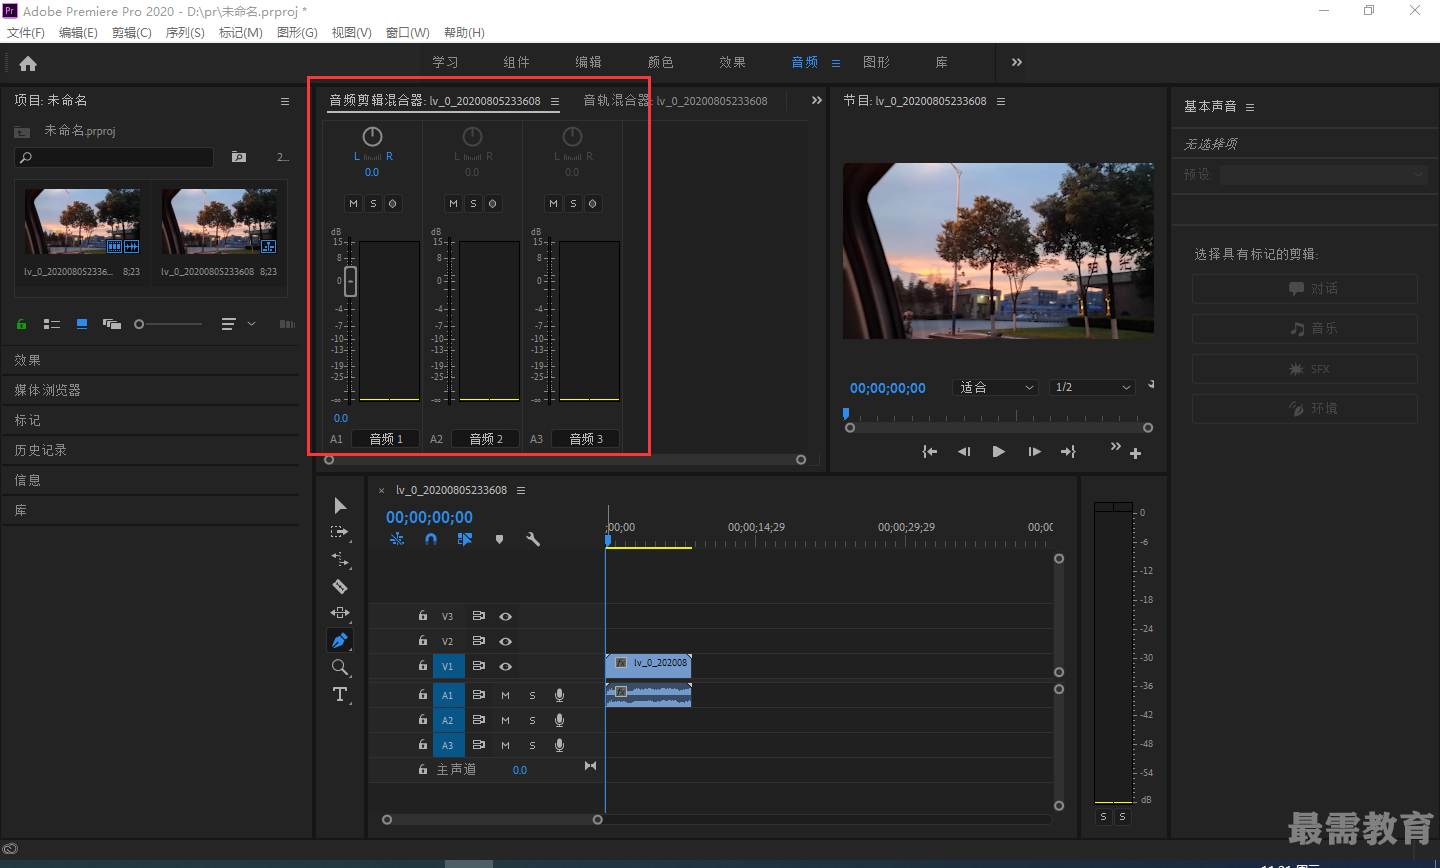Select the Track Select Forward tool
The height and width of the screenshot is (868, 1440).
[x=340, y=532]
